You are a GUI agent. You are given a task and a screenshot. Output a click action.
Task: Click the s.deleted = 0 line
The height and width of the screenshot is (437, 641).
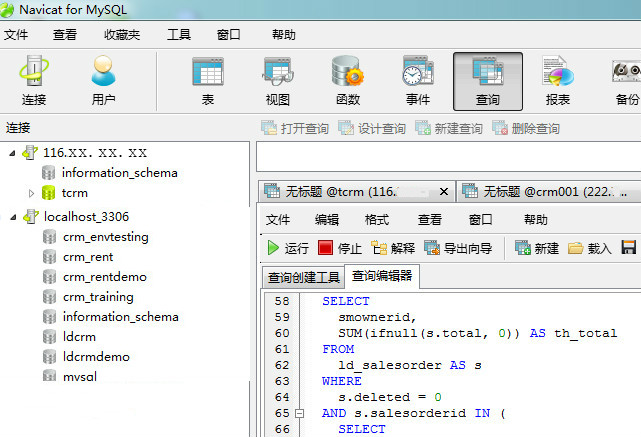pos(390,397)
